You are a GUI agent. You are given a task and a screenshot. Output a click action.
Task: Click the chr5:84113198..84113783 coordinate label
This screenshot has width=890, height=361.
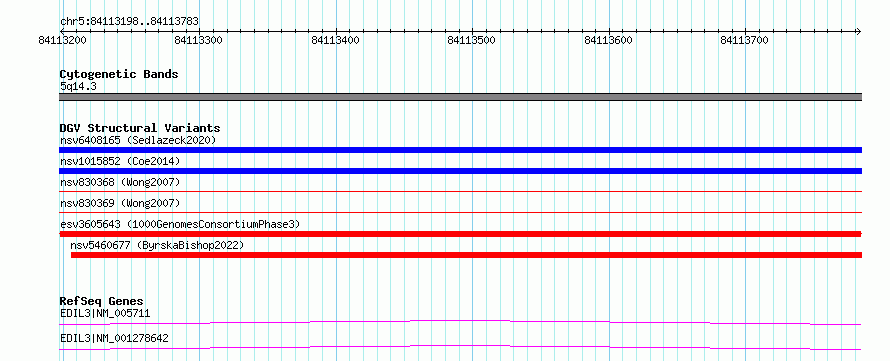tap(129, 22)
